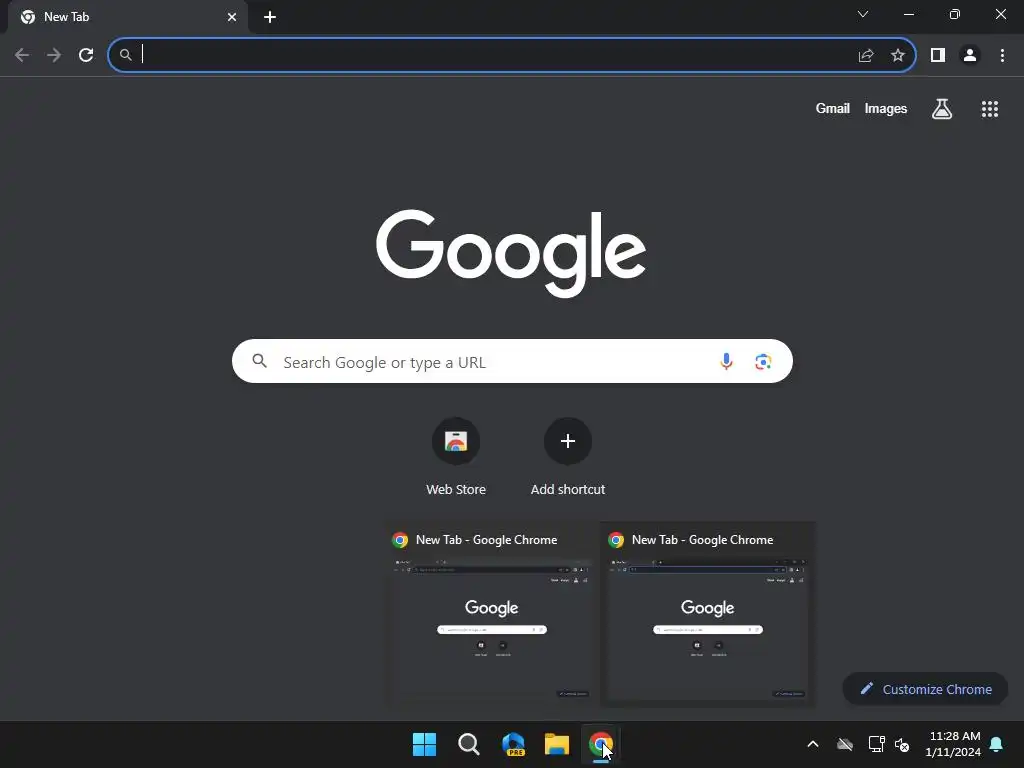The width and height of the screenshot is (1024, 768).
Task: Open Chrome's three-dot menu
Action: (1002, 56)
